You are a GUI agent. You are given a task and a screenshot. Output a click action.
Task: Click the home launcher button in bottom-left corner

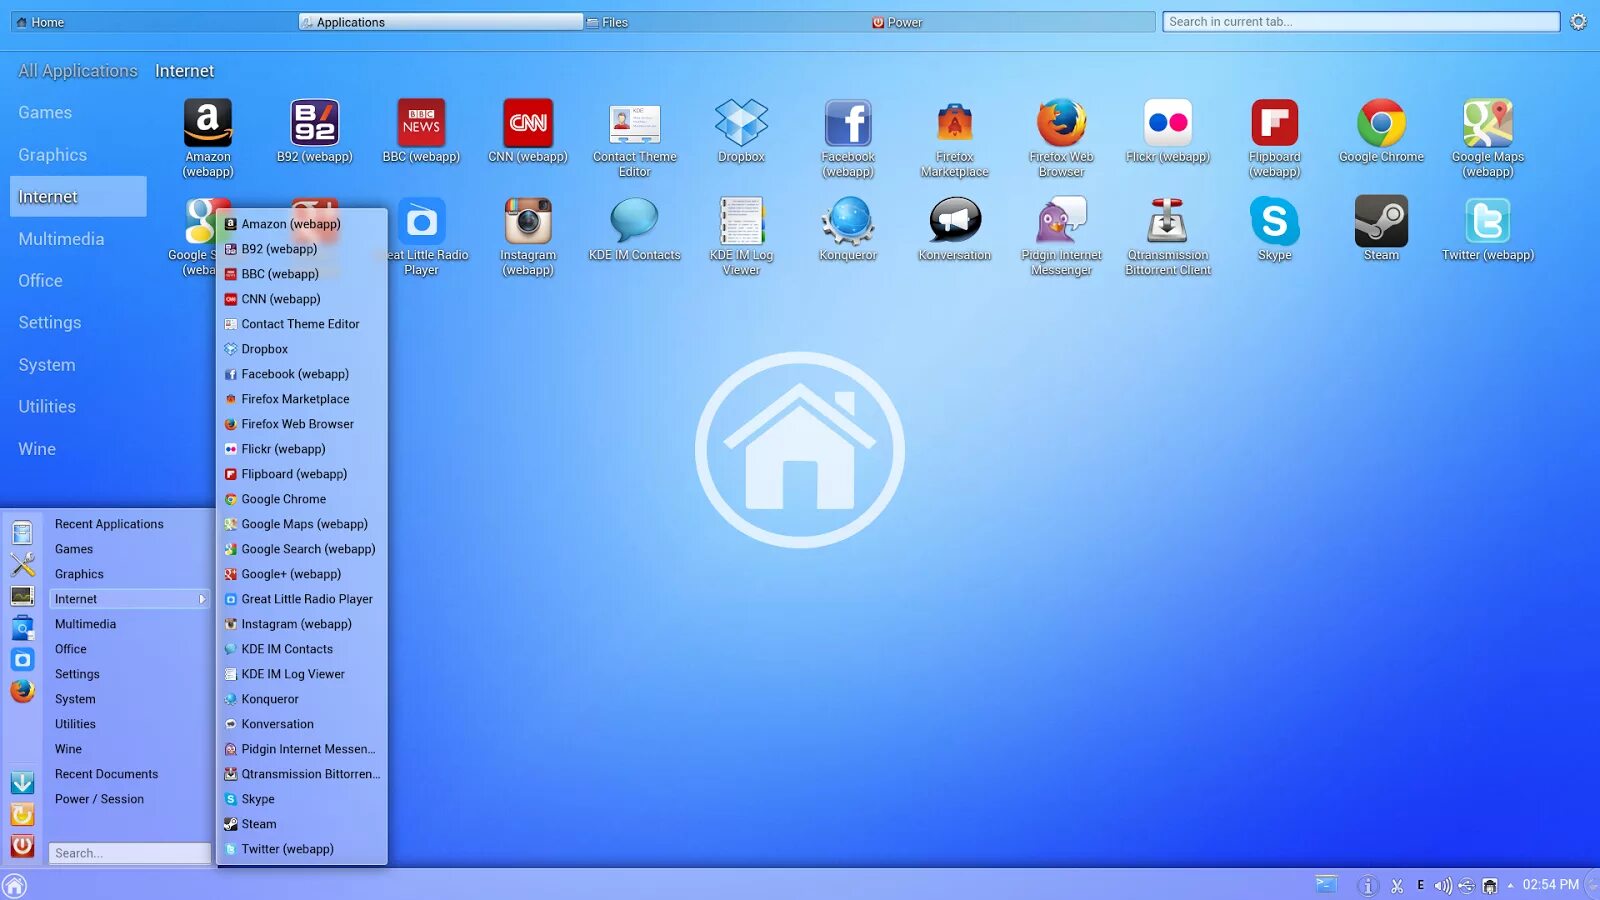[x=14, y=886]
